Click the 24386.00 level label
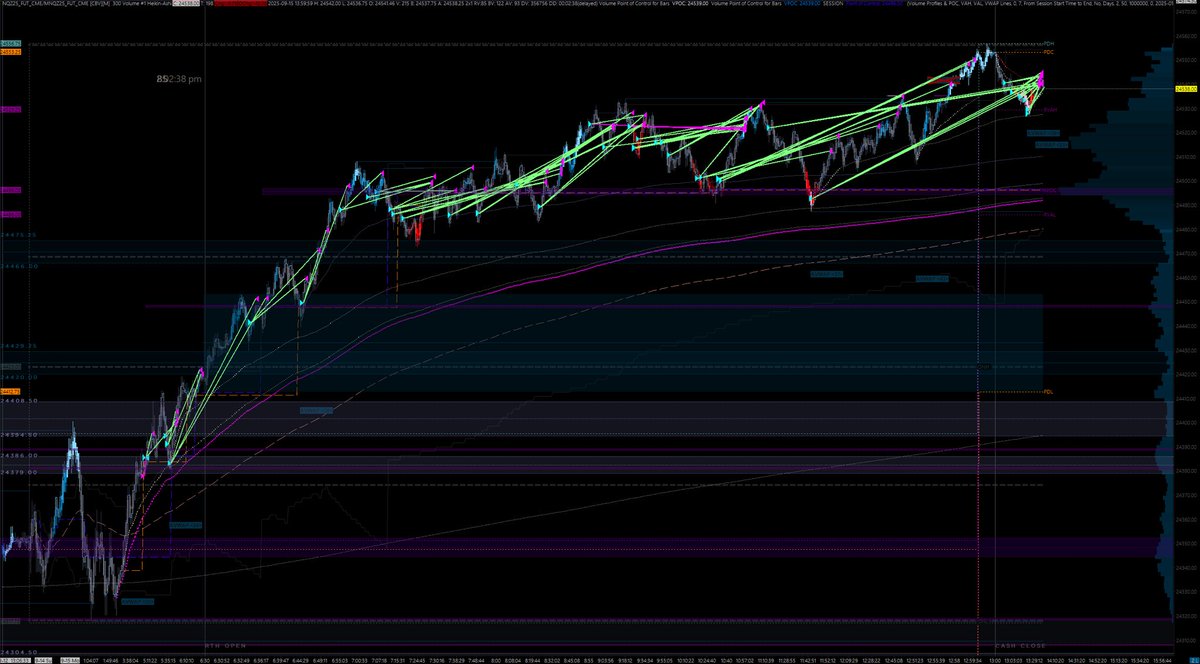This screenshot has height=664, width=1200. pos(19,455)
